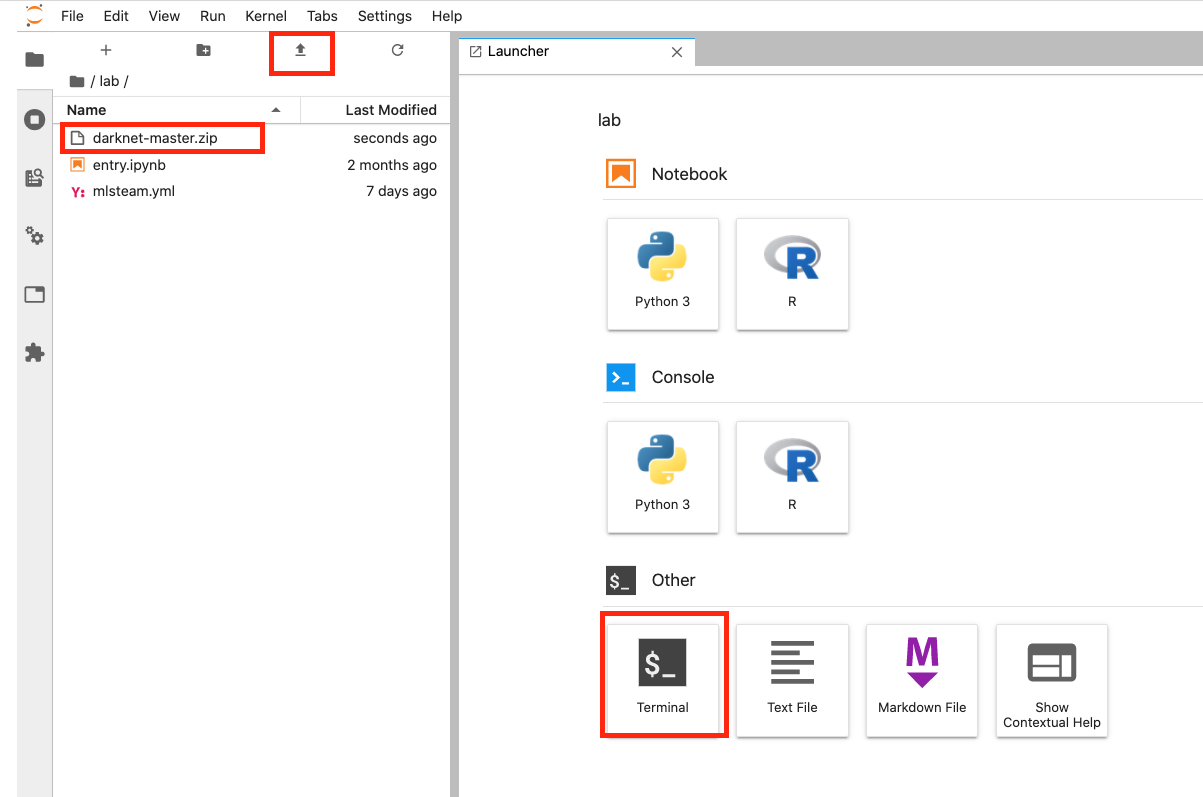
Task: Start an R console
Action: coord(792,477)
